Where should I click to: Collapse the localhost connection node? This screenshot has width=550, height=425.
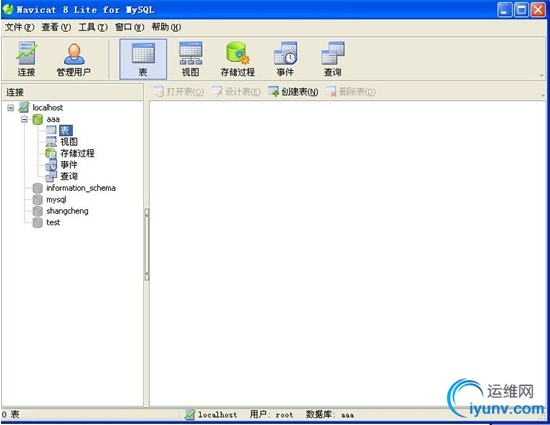click(11, 108)
